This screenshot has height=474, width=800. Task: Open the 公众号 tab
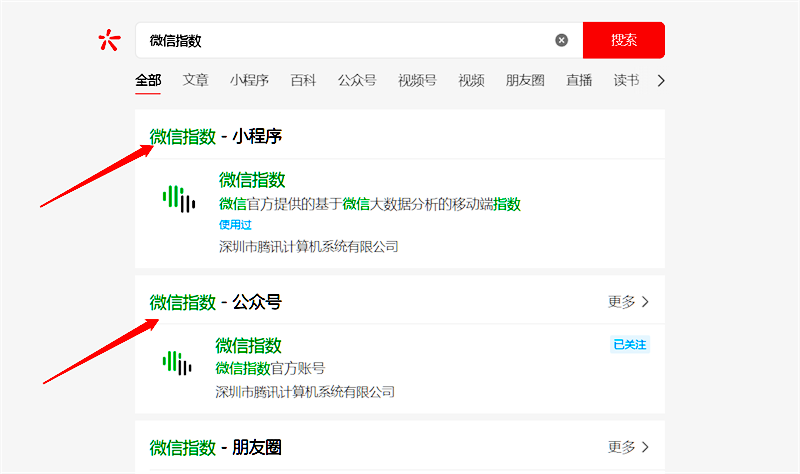[357, 80]
